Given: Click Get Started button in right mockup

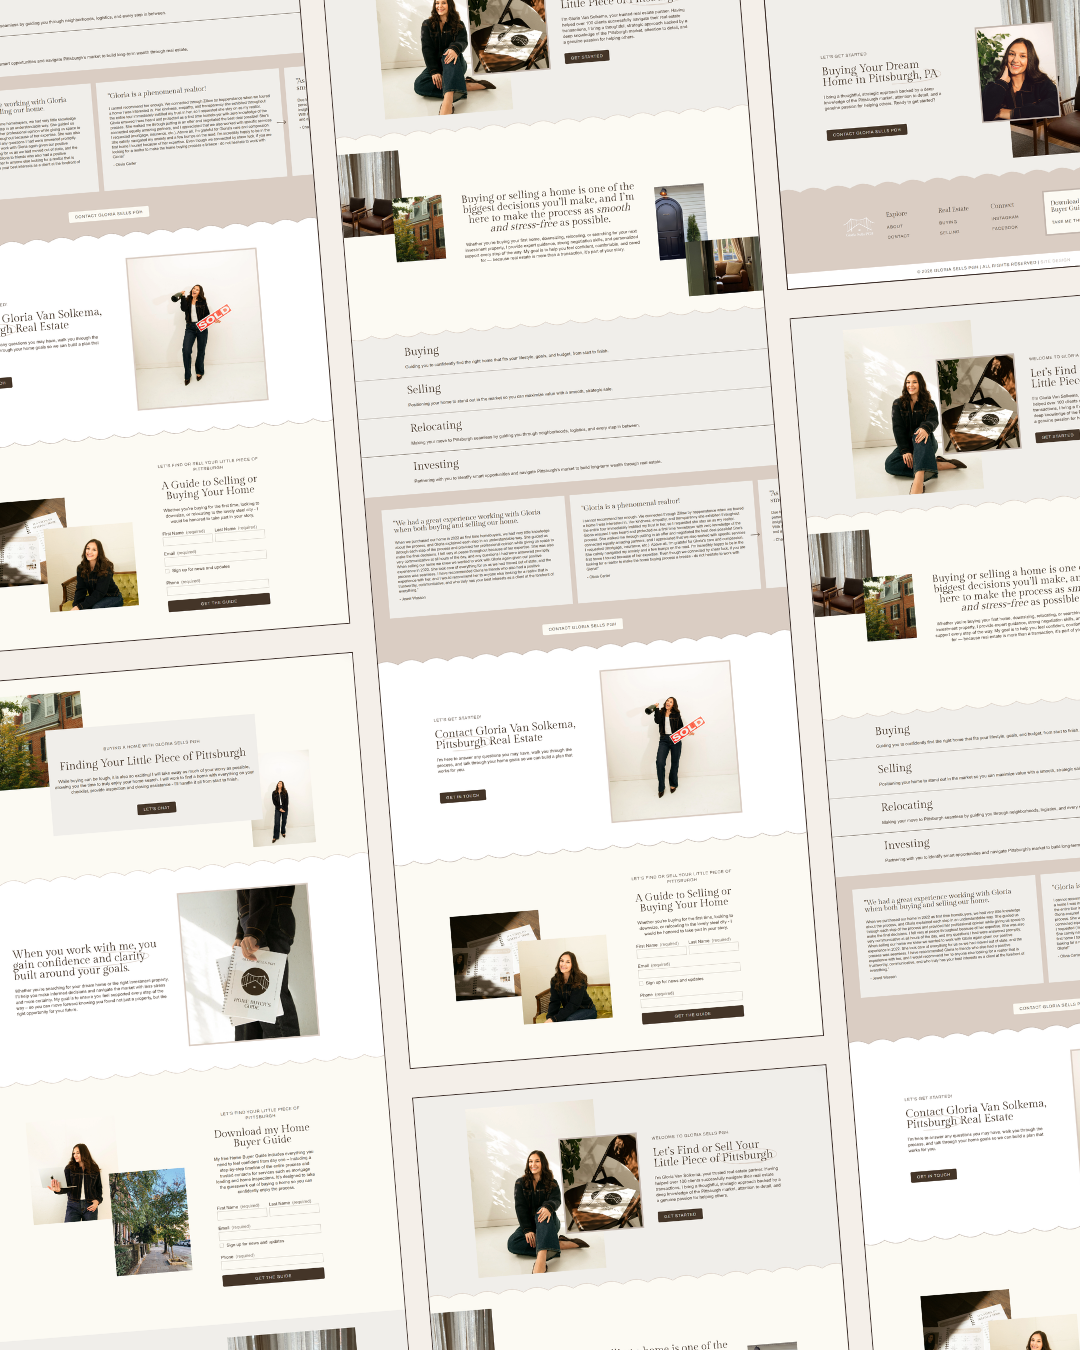Looking at the screenshot, I should click(1057, 436).
